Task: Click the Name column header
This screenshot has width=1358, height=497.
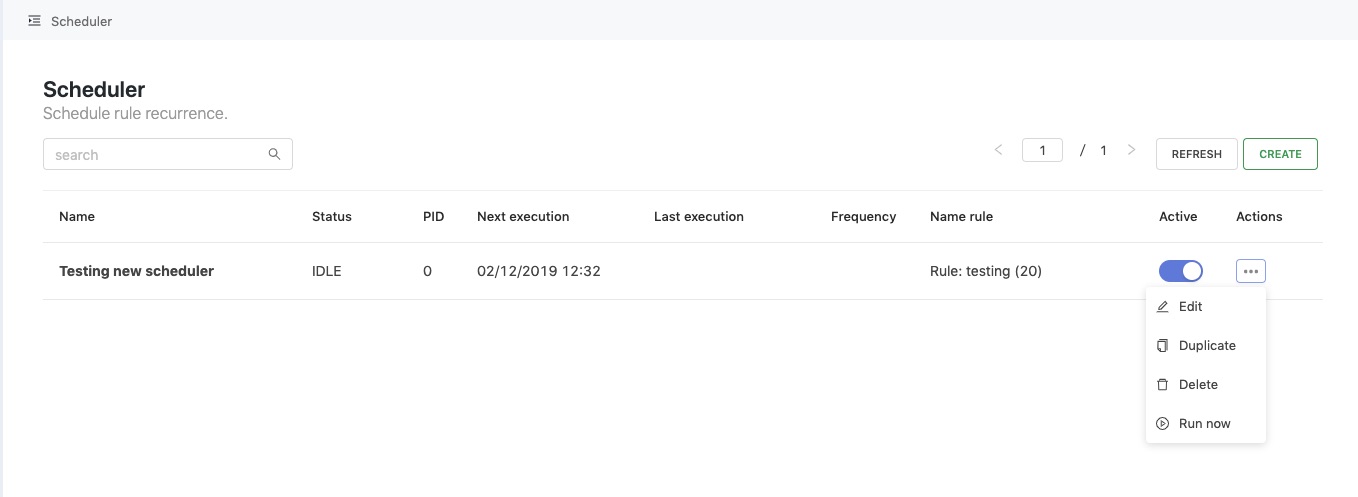Action: [77, 216]
